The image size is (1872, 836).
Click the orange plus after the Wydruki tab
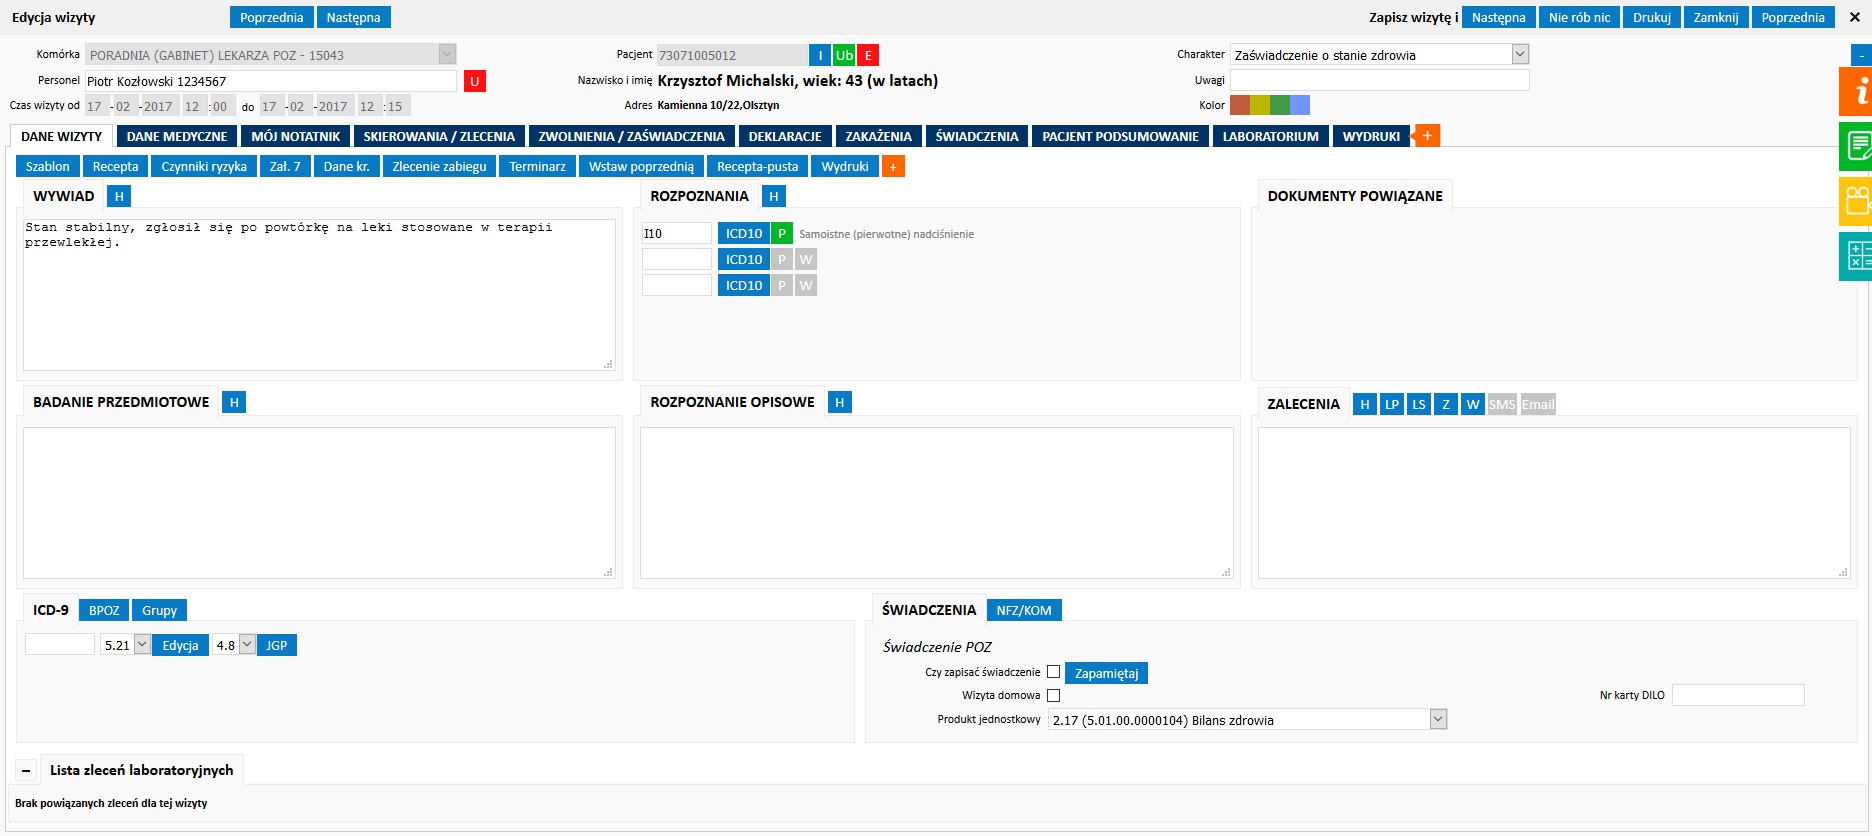[x=1427, y=136]
